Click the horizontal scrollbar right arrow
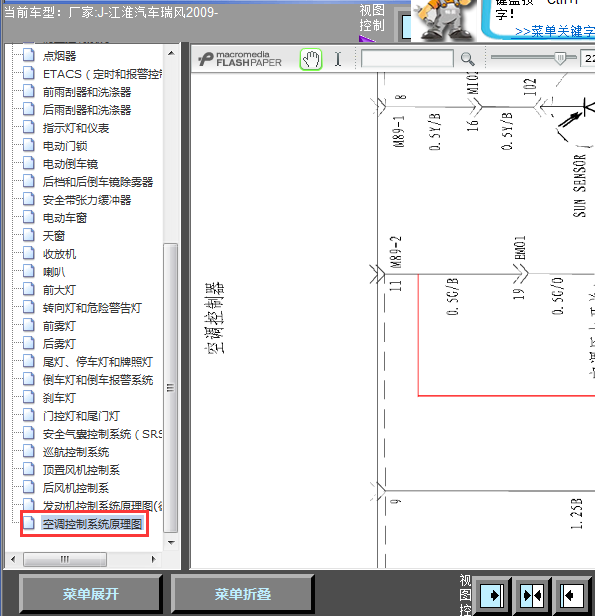 pos(154,559)
